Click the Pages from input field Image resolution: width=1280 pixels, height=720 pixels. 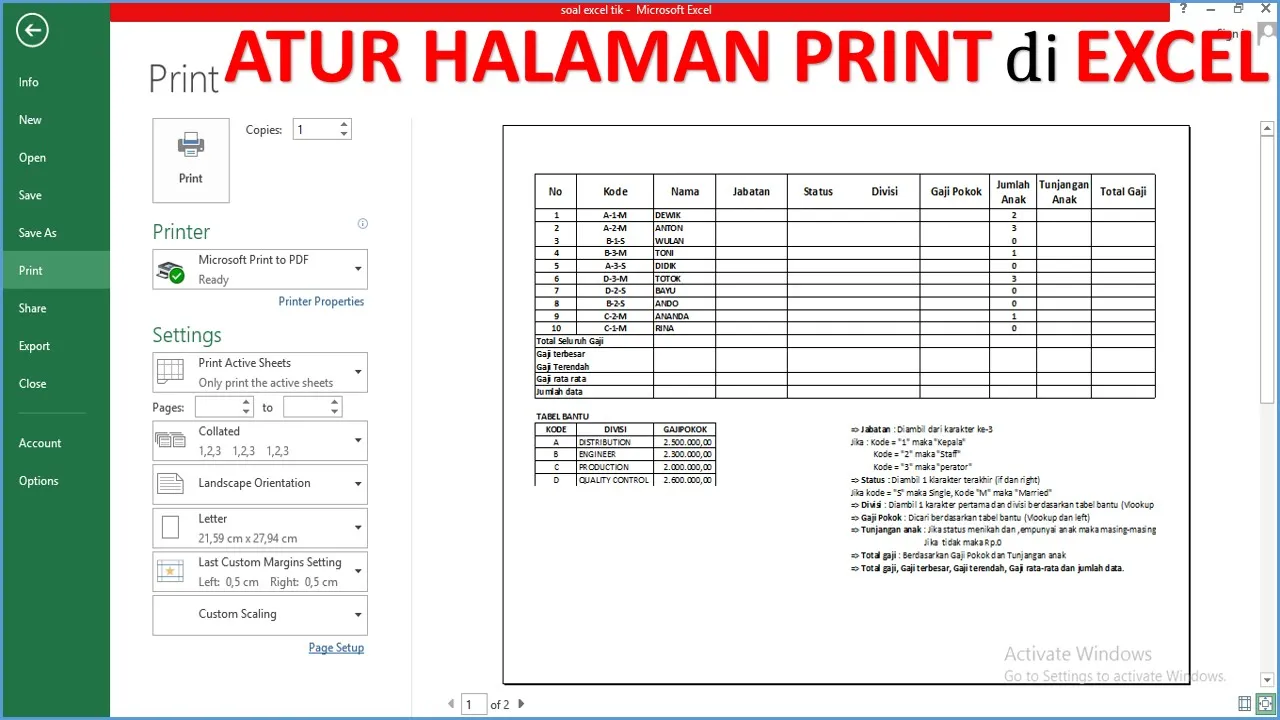(218, 407)
